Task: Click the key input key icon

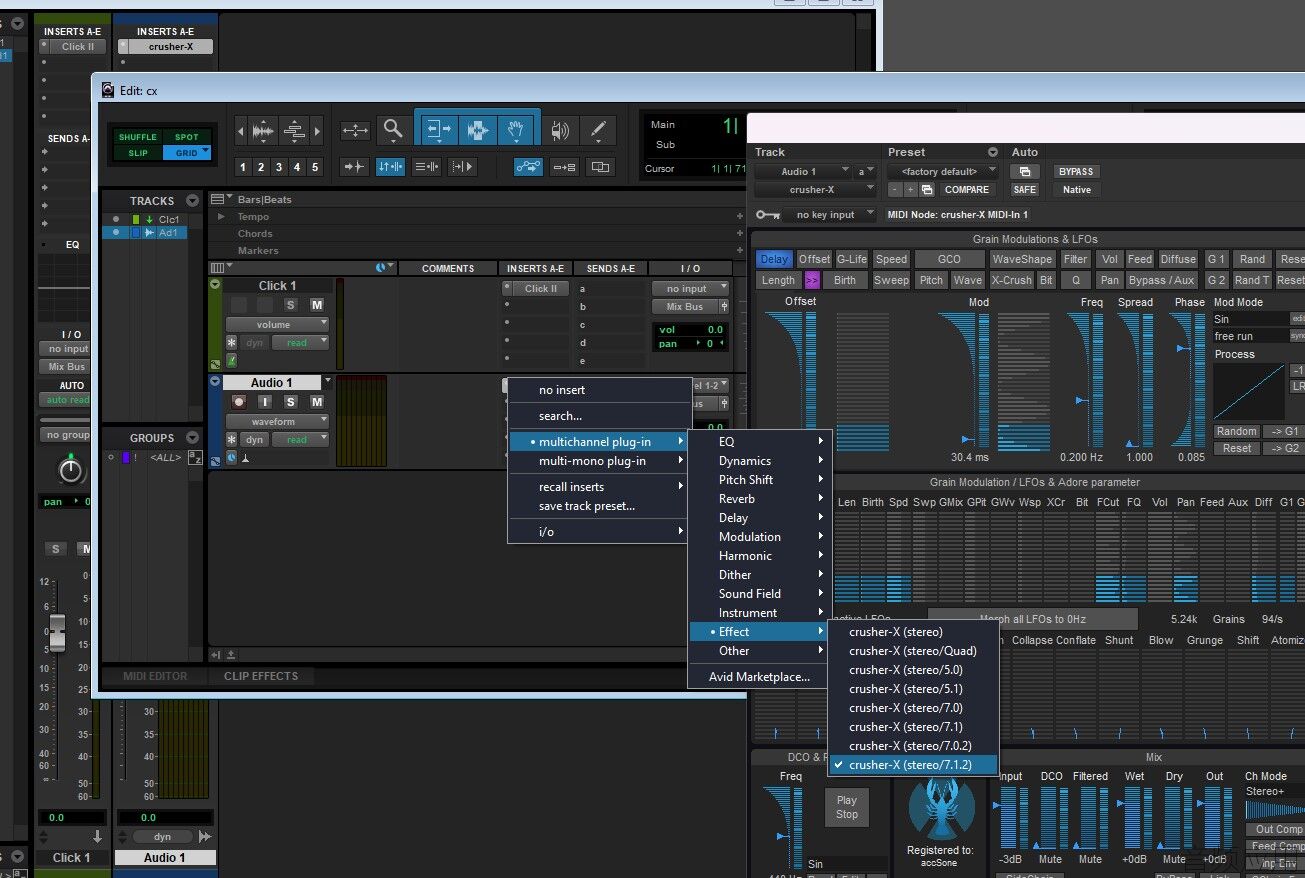Action: click(x=767, y=214)
